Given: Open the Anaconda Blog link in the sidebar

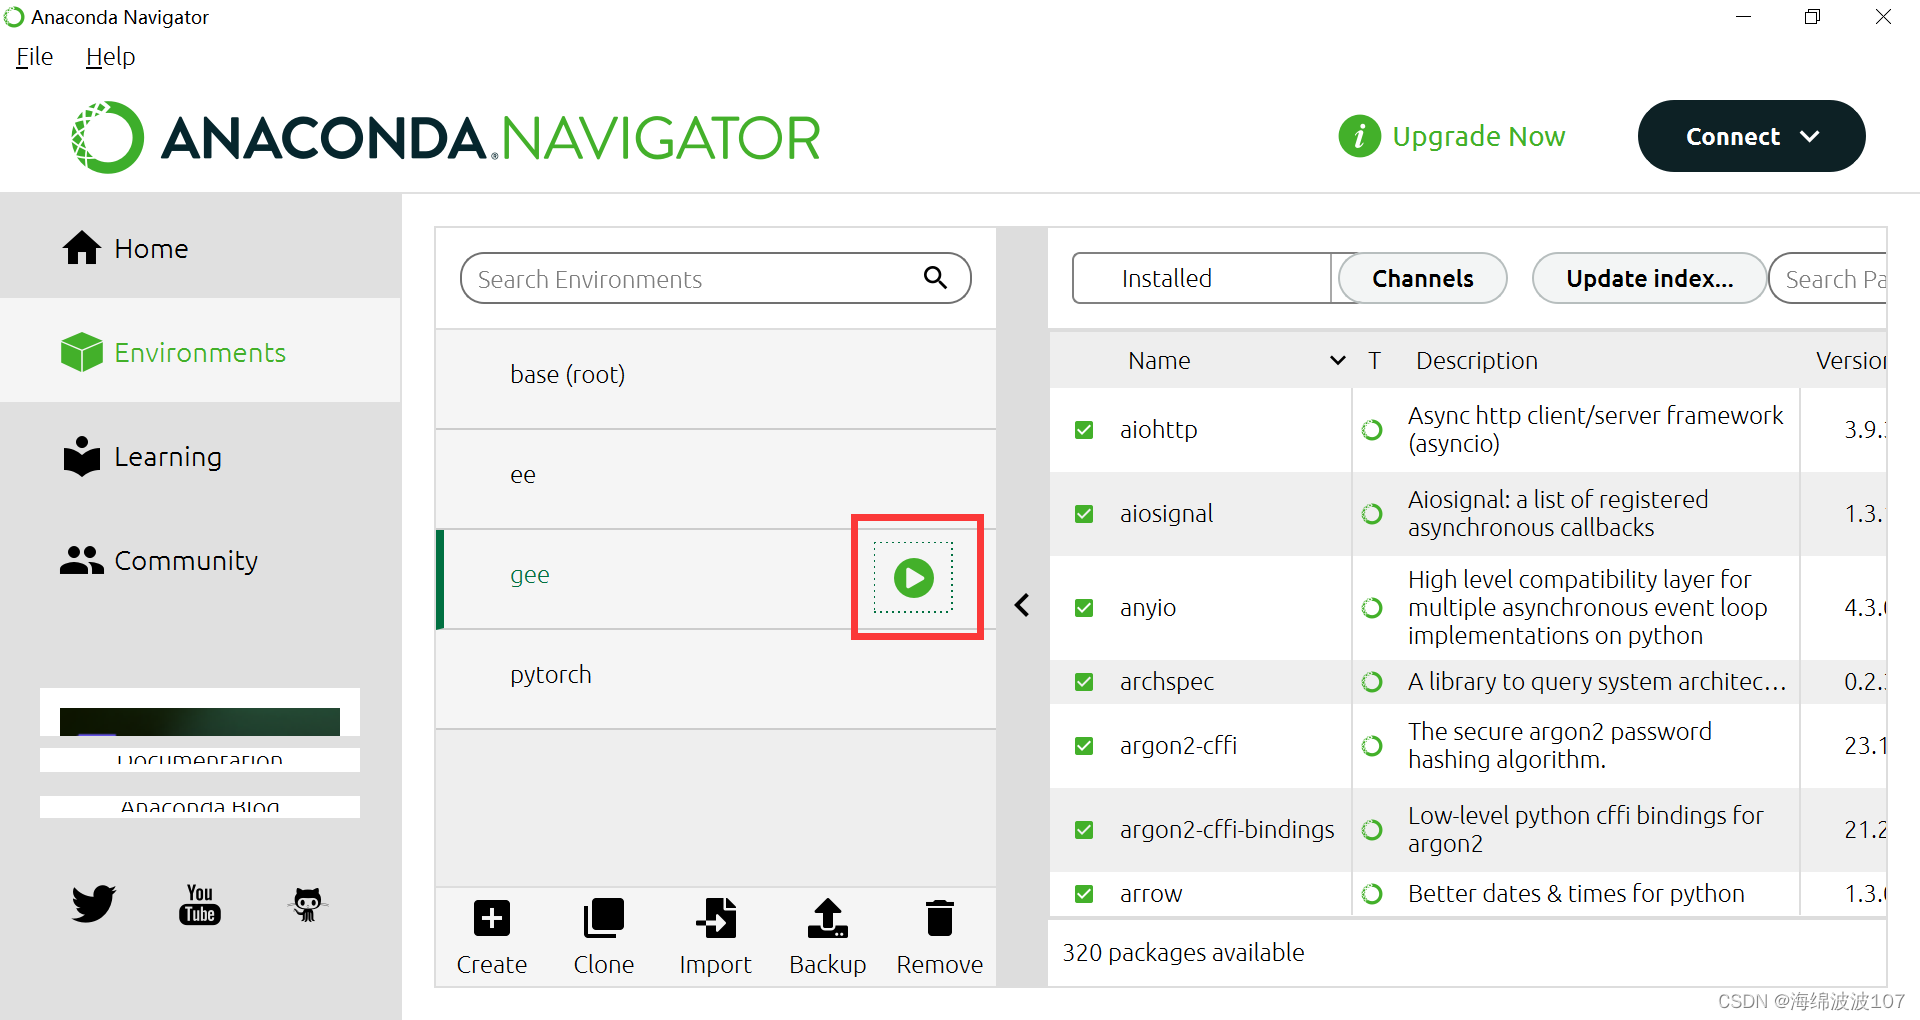Looking at the screenshot, I should 200,807.
